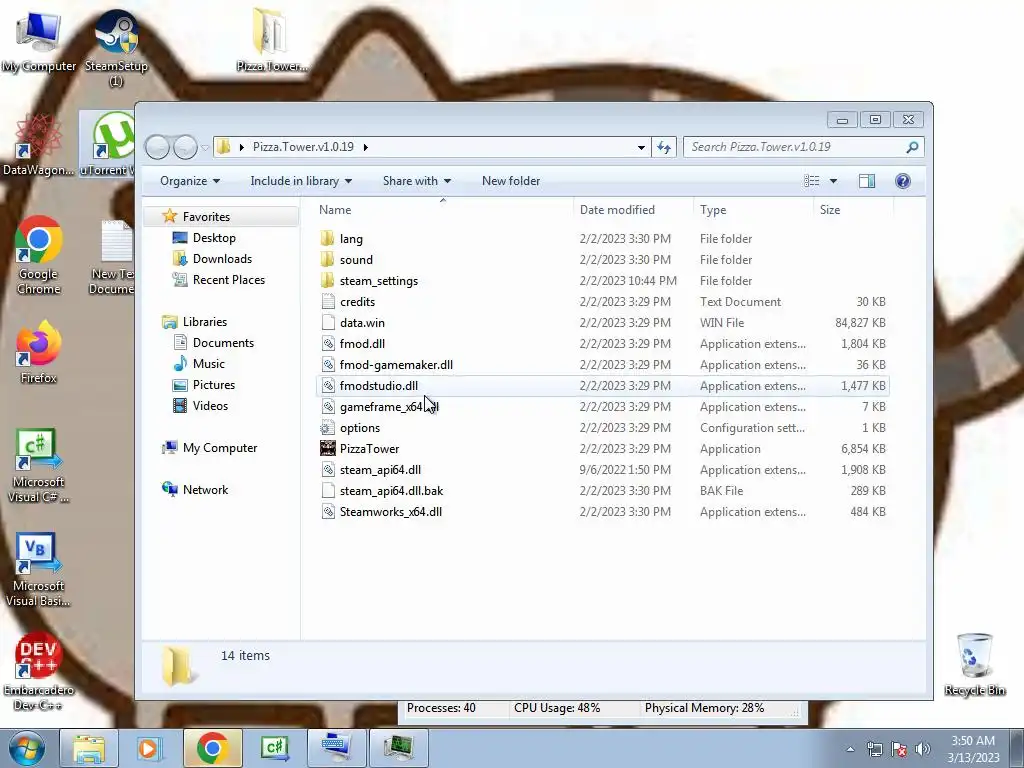Expand the address bar history dropdown
Screen dimensions: 1024x768
(x=641, y=147)
